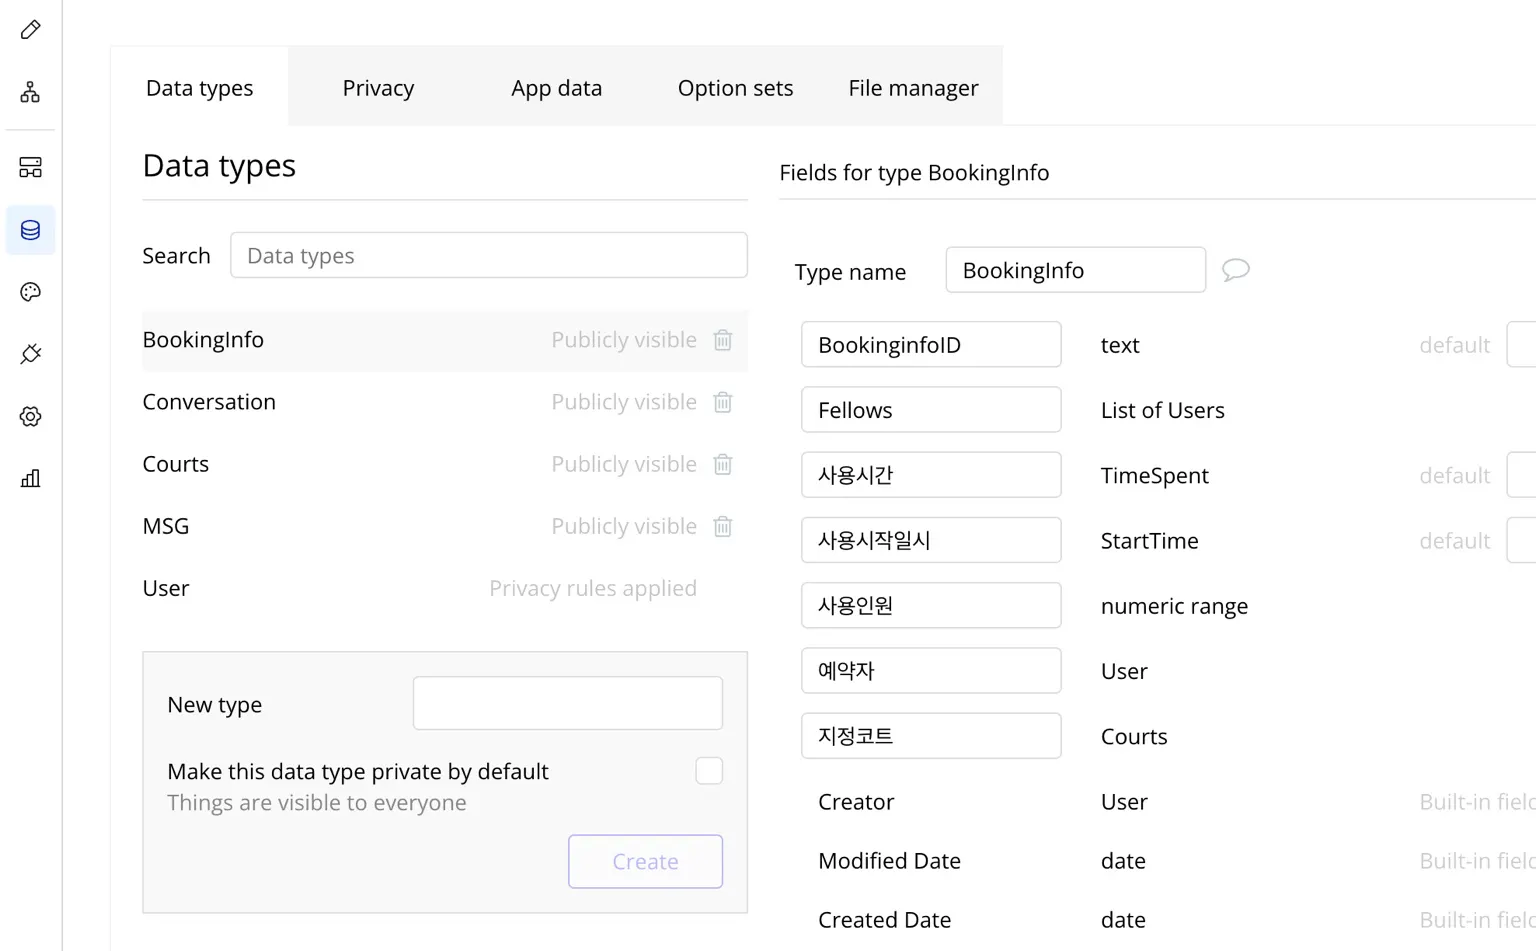Open the Logs chart icon
This screenshot has height=951, width=1536.
coord(31,478)
